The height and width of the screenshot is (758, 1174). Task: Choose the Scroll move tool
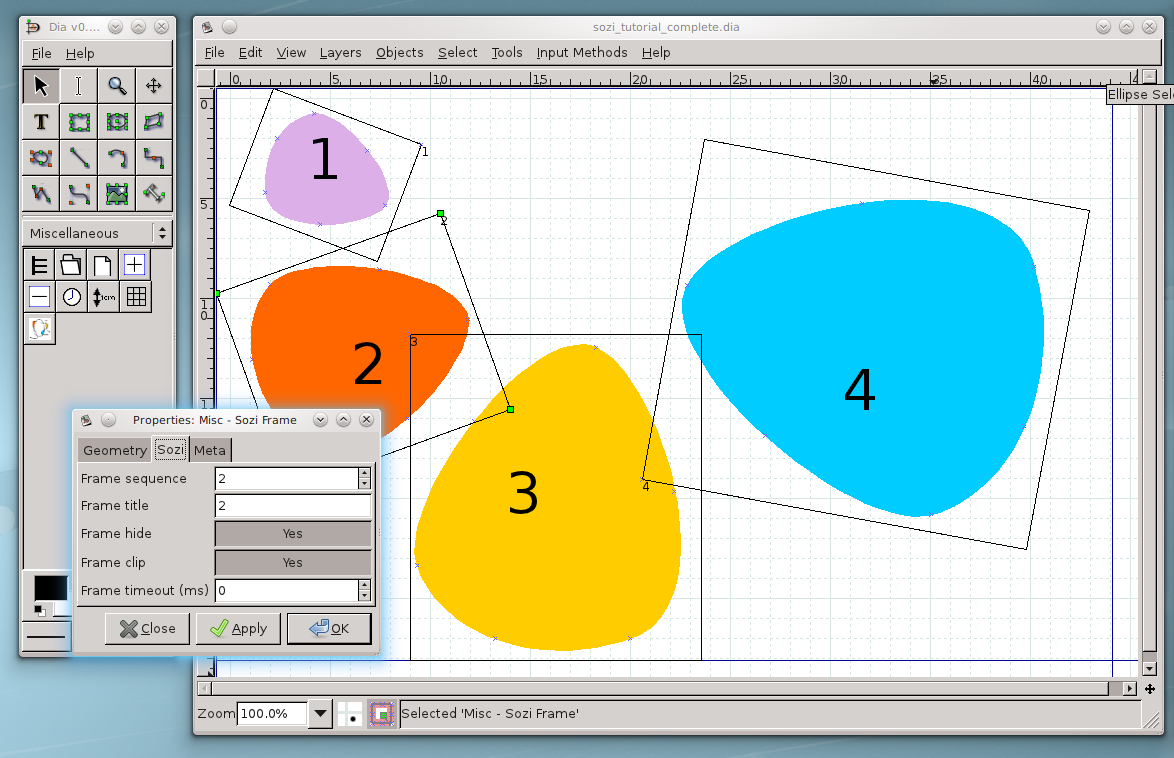pos(154,86)
